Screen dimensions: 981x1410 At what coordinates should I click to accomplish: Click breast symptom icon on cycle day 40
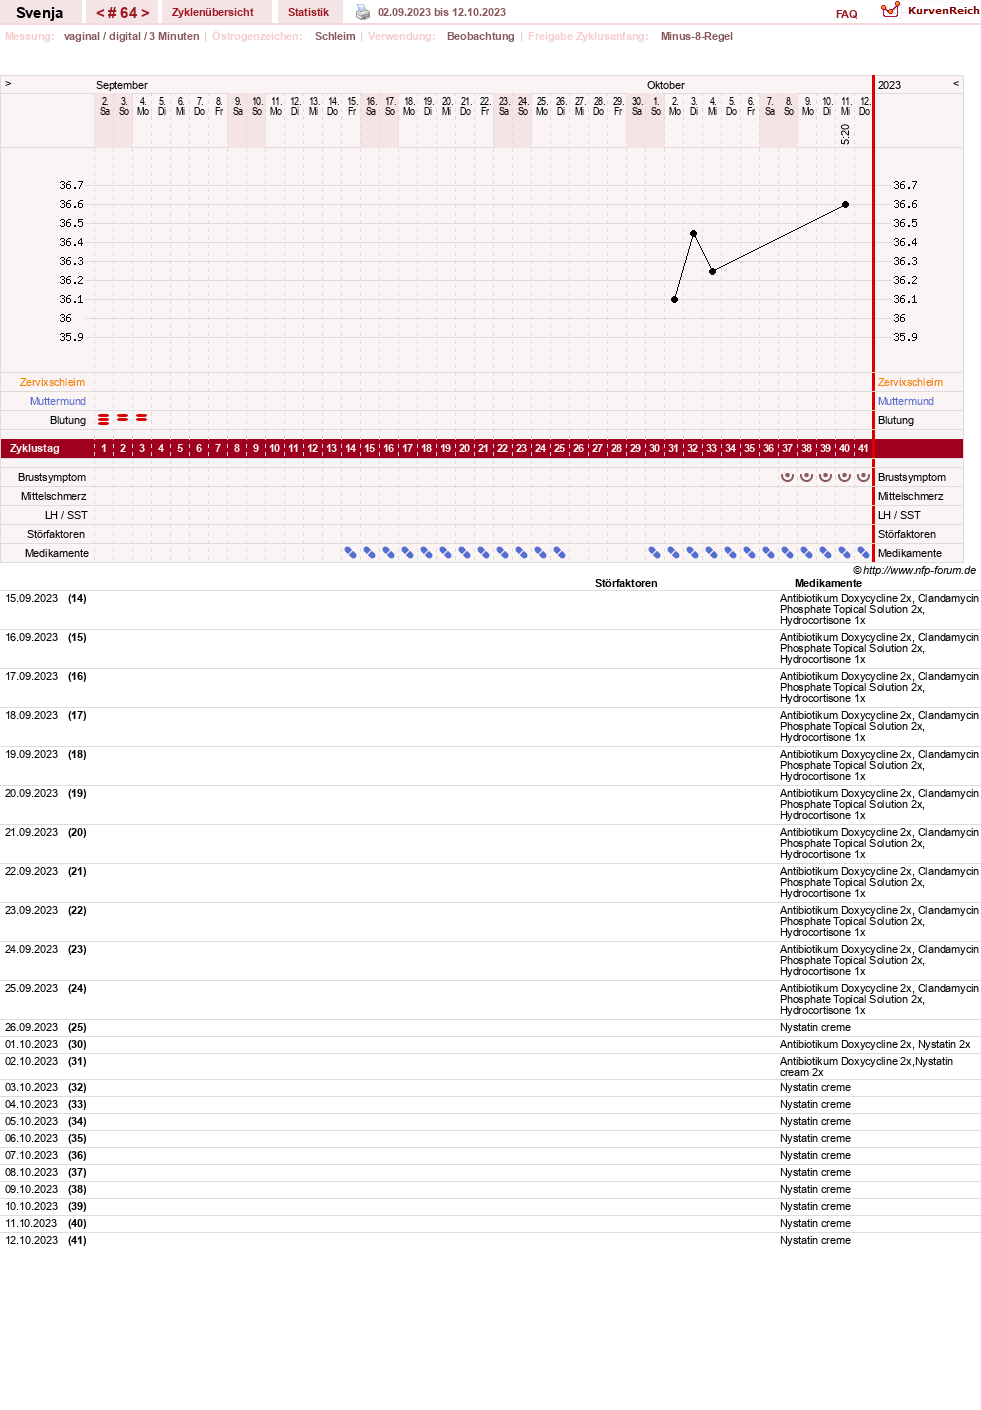pyautogui.click(x=845, y=476)
